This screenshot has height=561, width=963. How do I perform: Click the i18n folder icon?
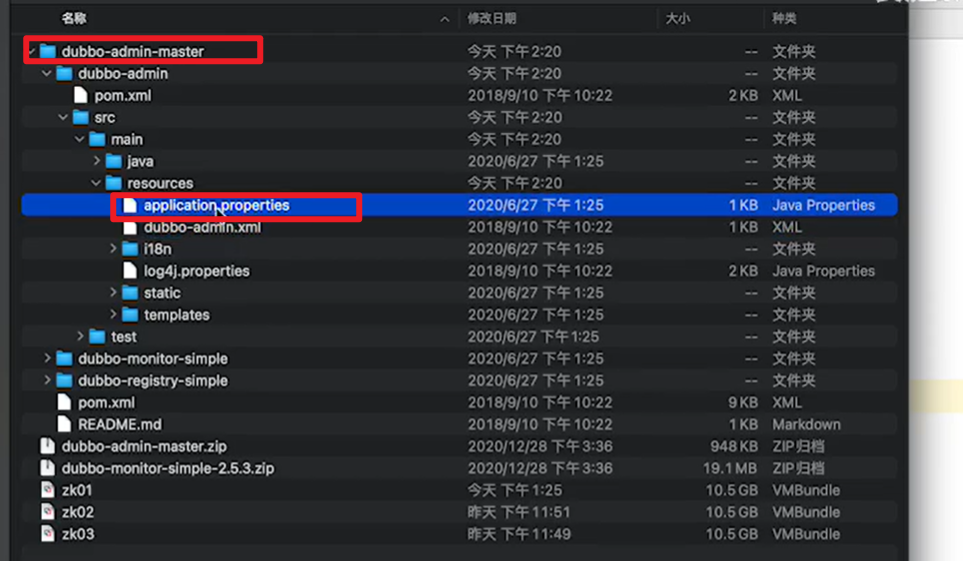click(130, 249)
